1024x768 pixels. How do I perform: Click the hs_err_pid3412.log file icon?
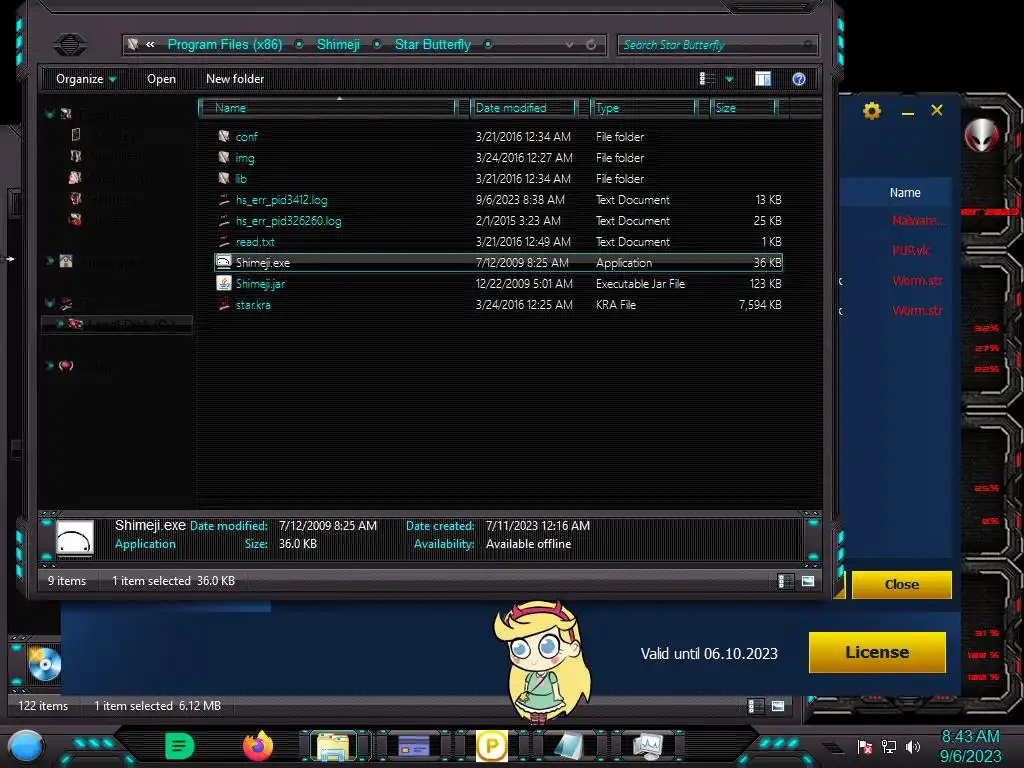click(x=224, y=199)
